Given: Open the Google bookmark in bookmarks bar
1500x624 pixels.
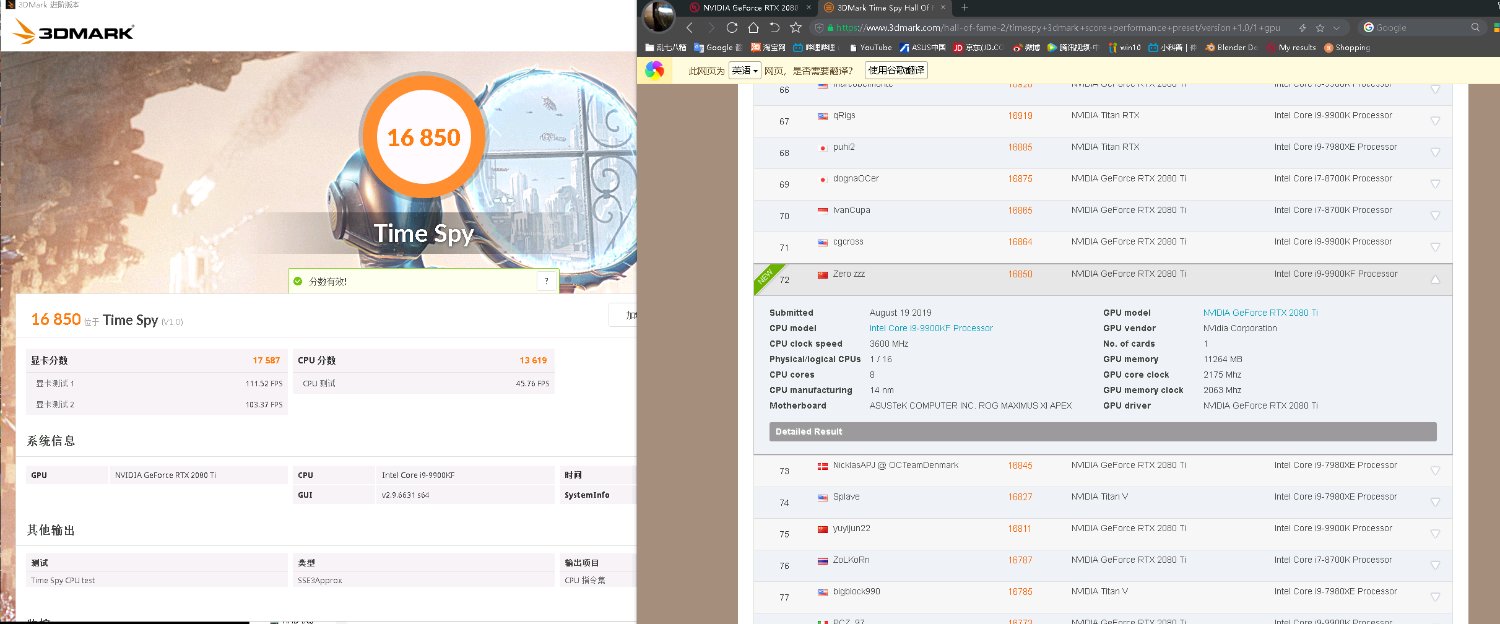Looking at the screenshot, I should coord(717,47).
